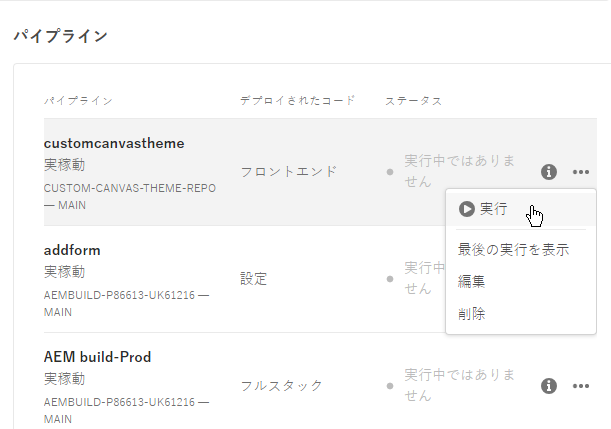Click the play icon beside 実行
Image resolution: width=611 pixels, height=429 pixels.
coord(466,209)
